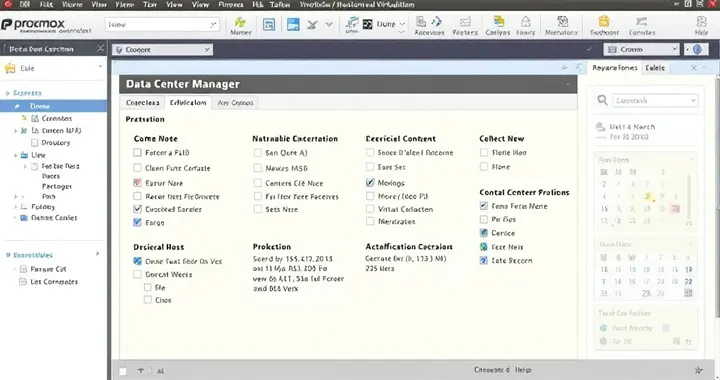Viewport: 720px width, 380px height.
Task: Click the magnifier icon in right panel
Action: [x=602, y=100]
